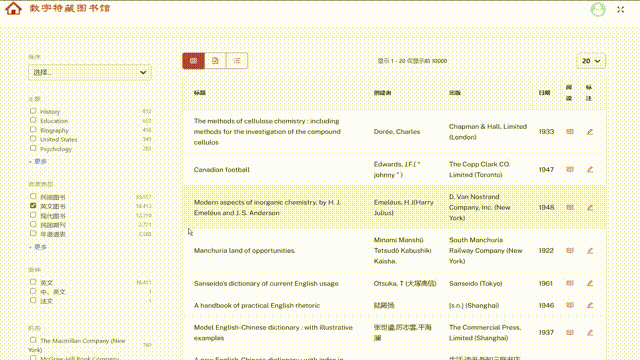Screen dimensions: 640x360
Task: Check The Macmillan Company publisher filter
Action: tap(33, 340)
